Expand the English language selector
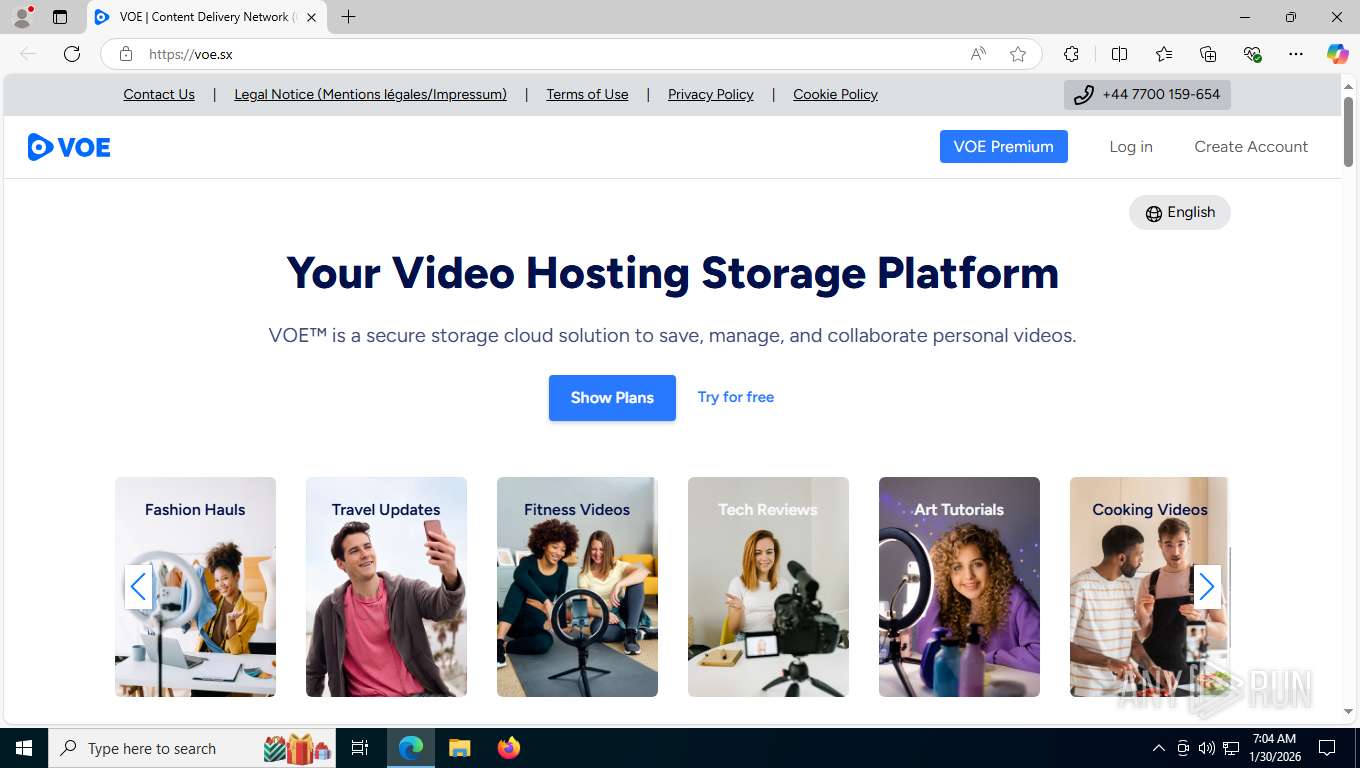The image size is (1360, 768). 1180,212
